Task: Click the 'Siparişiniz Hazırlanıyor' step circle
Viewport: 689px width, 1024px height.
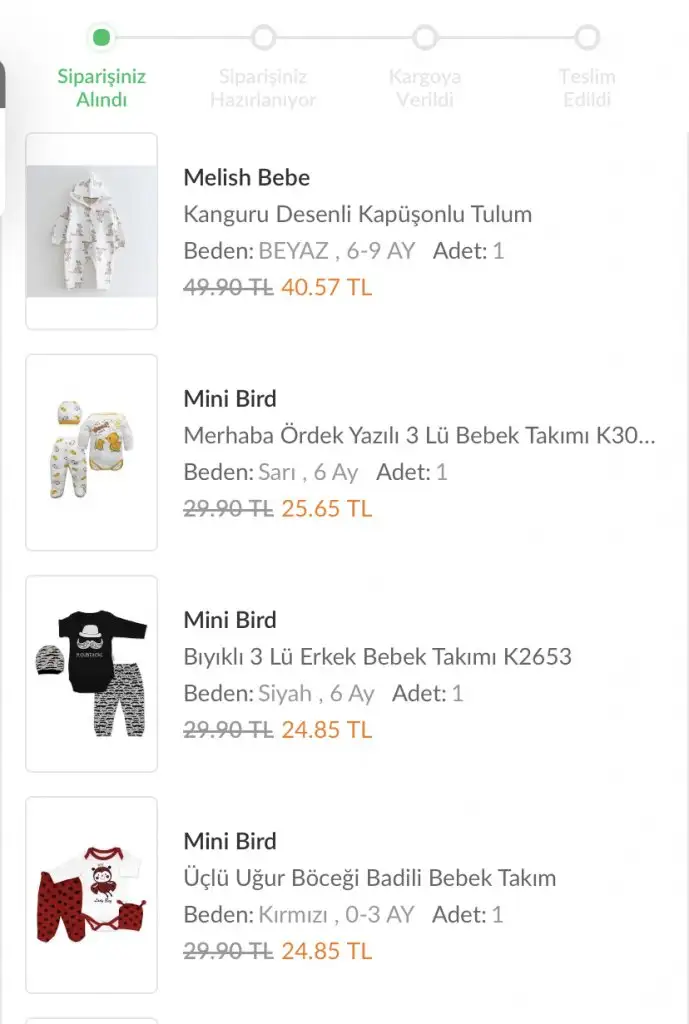Action: point(263,38)
